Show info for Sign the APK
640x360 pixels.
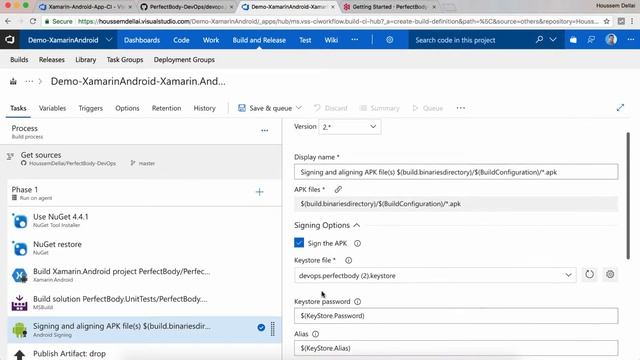tap(357, 243)
